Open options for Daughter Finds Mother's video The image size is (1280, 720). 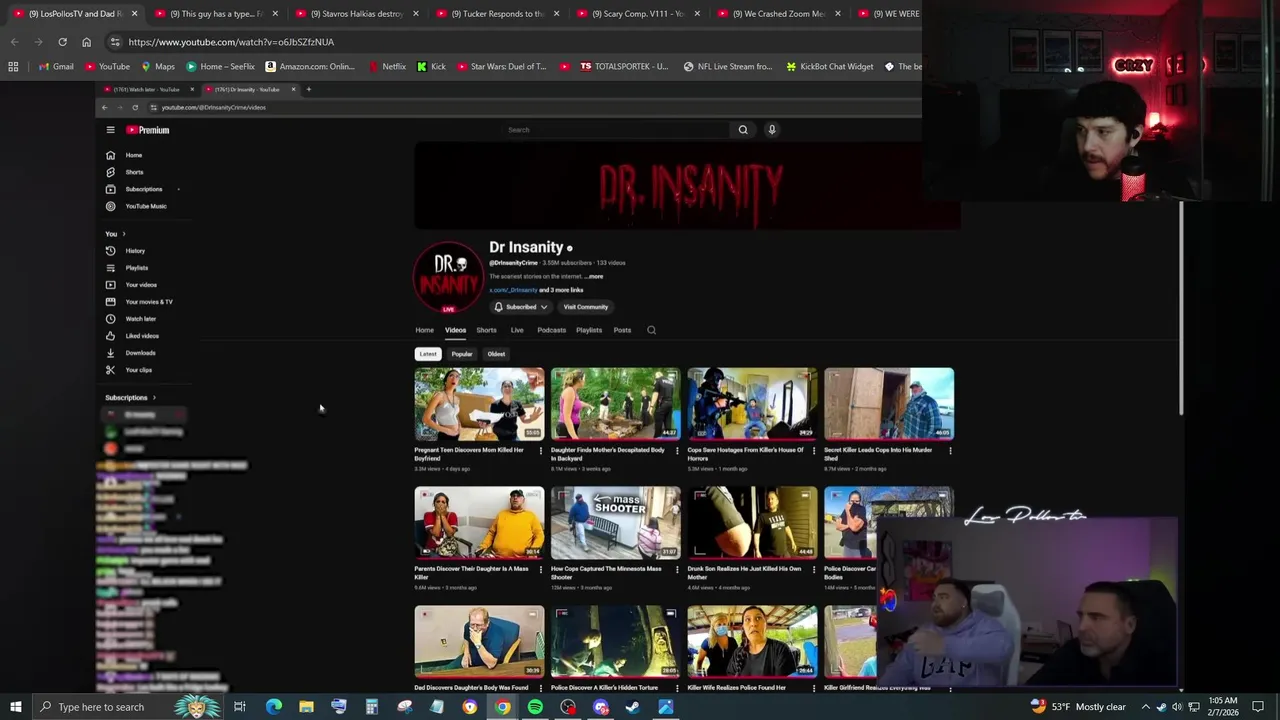click(x=677, y=451)
